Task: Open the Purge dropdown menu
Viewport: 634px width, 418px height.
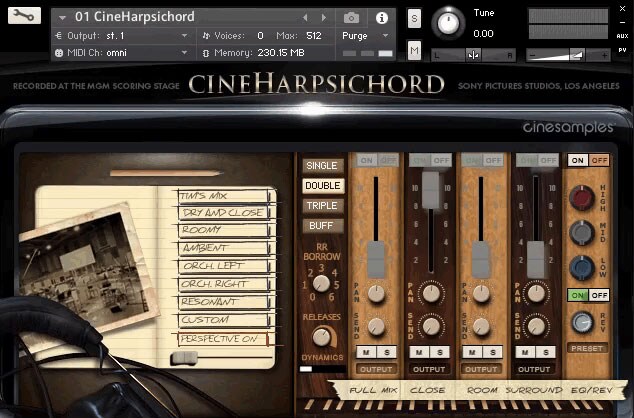Action: point(366,35)
